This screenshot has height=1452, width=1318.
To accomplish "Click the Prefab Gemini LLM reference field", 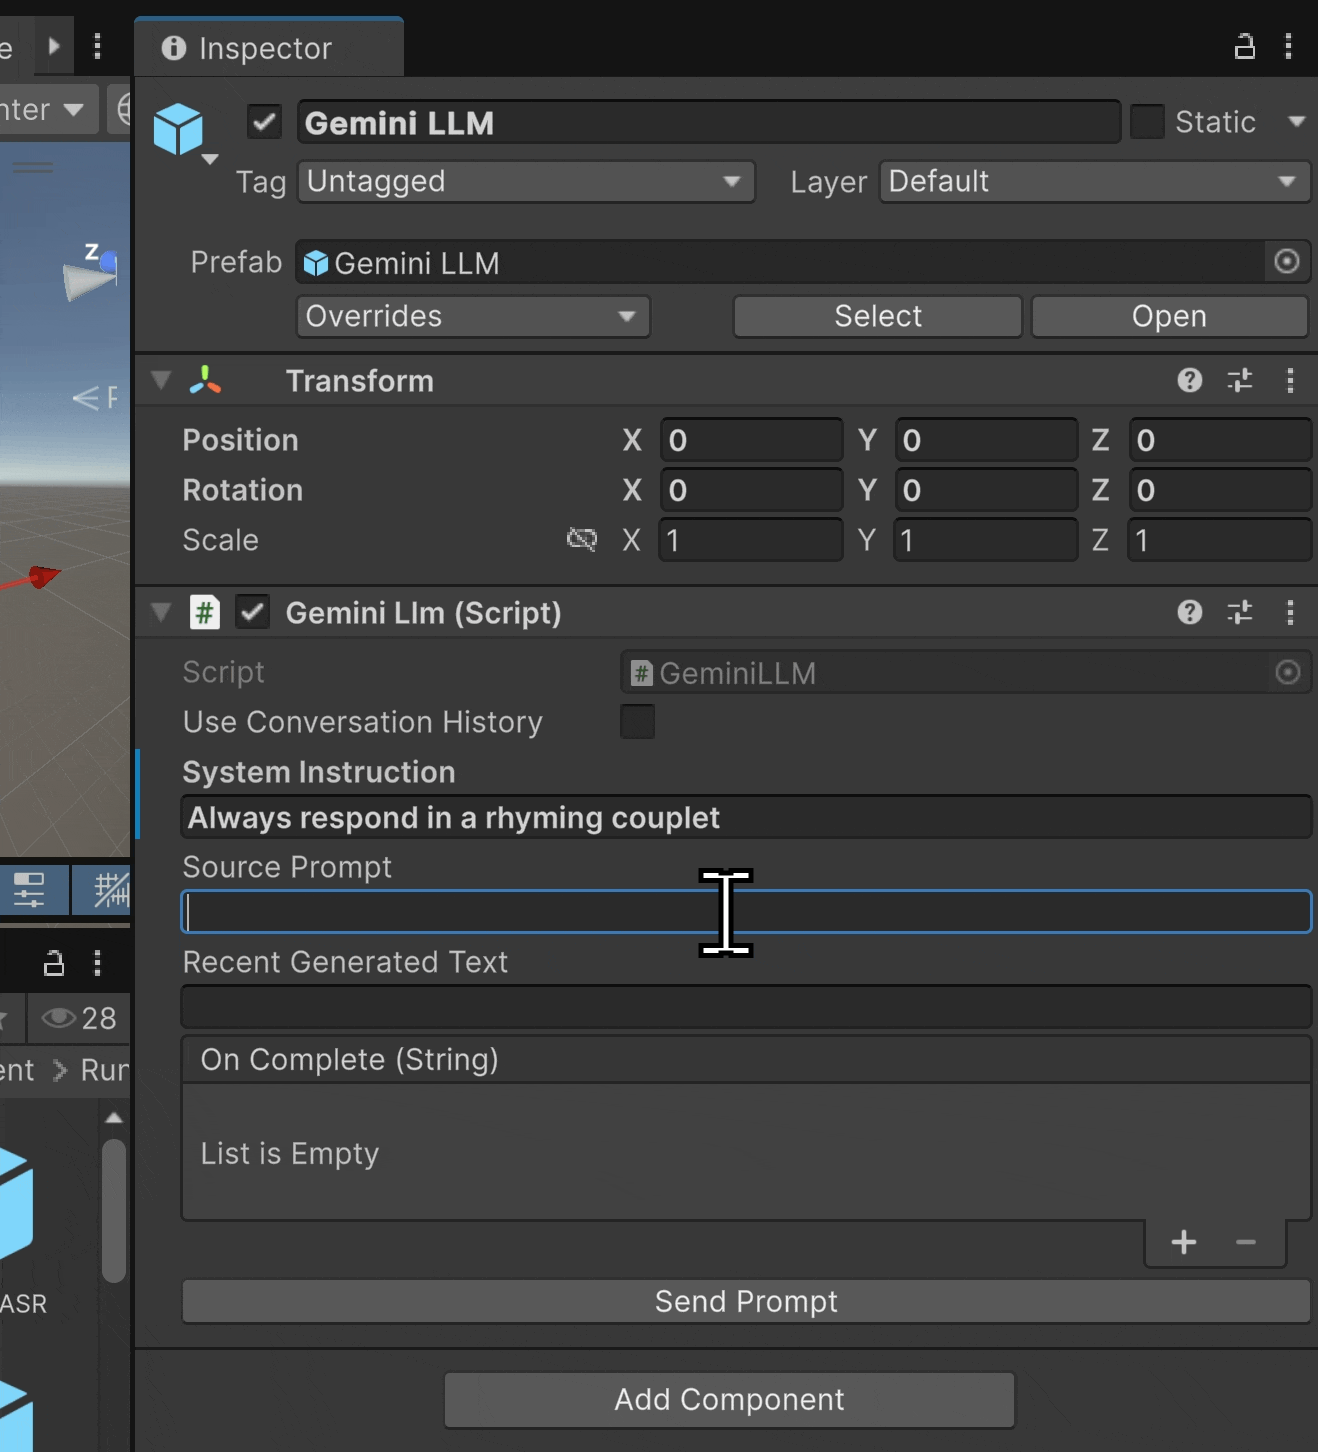I will point(780,262).
